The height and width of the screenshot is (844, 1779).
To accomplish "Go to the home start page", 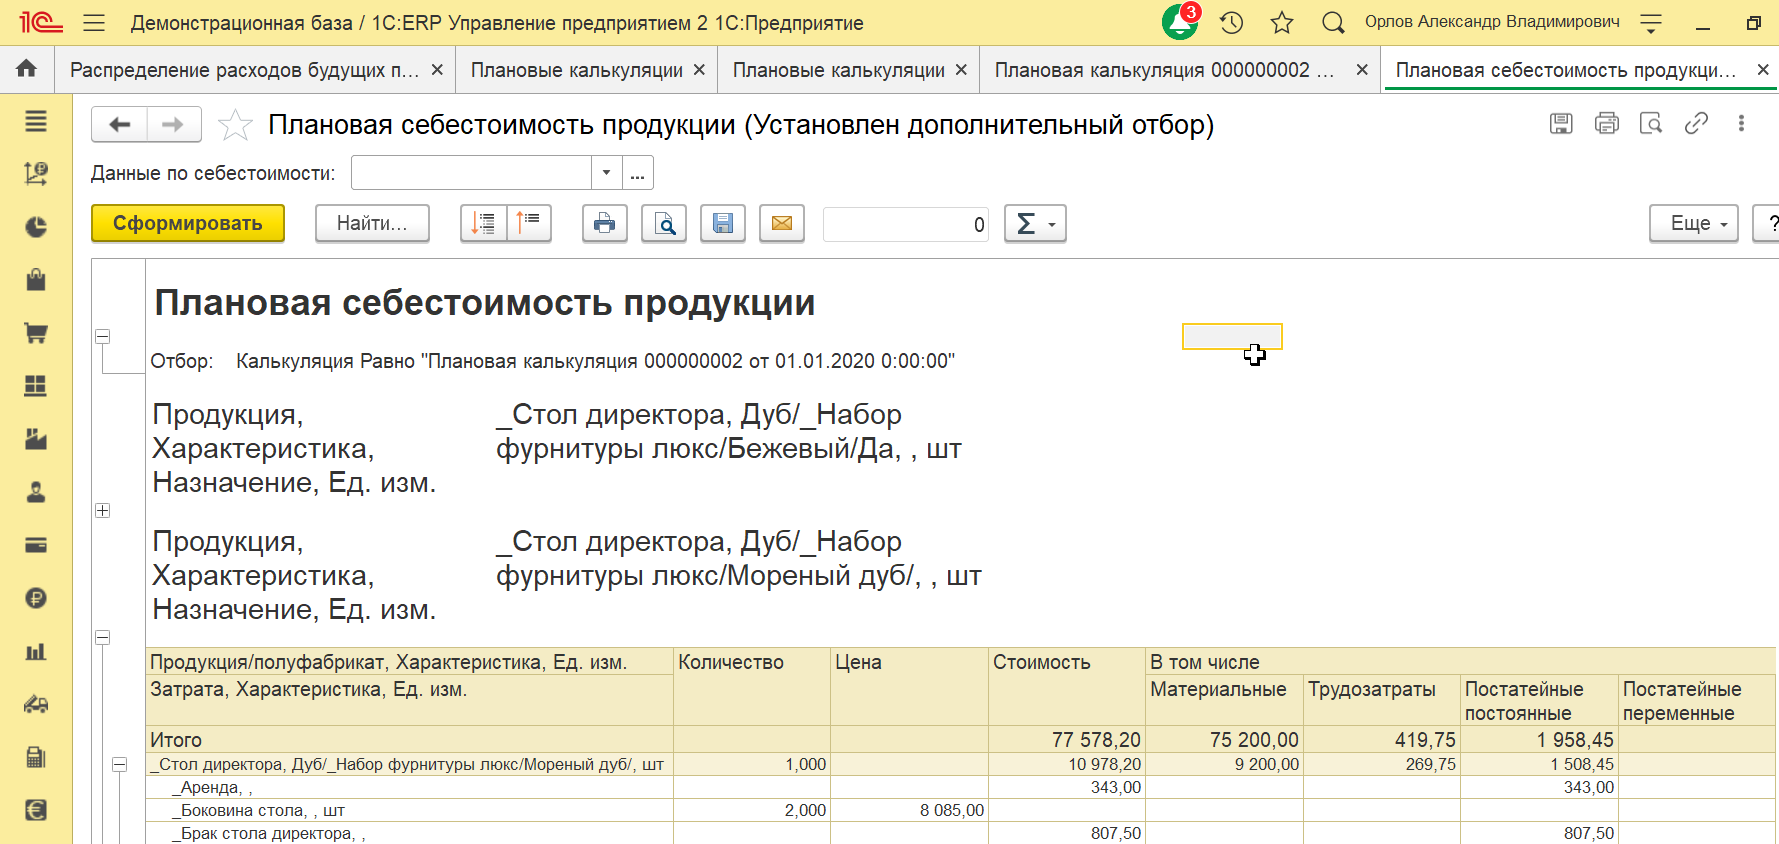I will point(27,69).
